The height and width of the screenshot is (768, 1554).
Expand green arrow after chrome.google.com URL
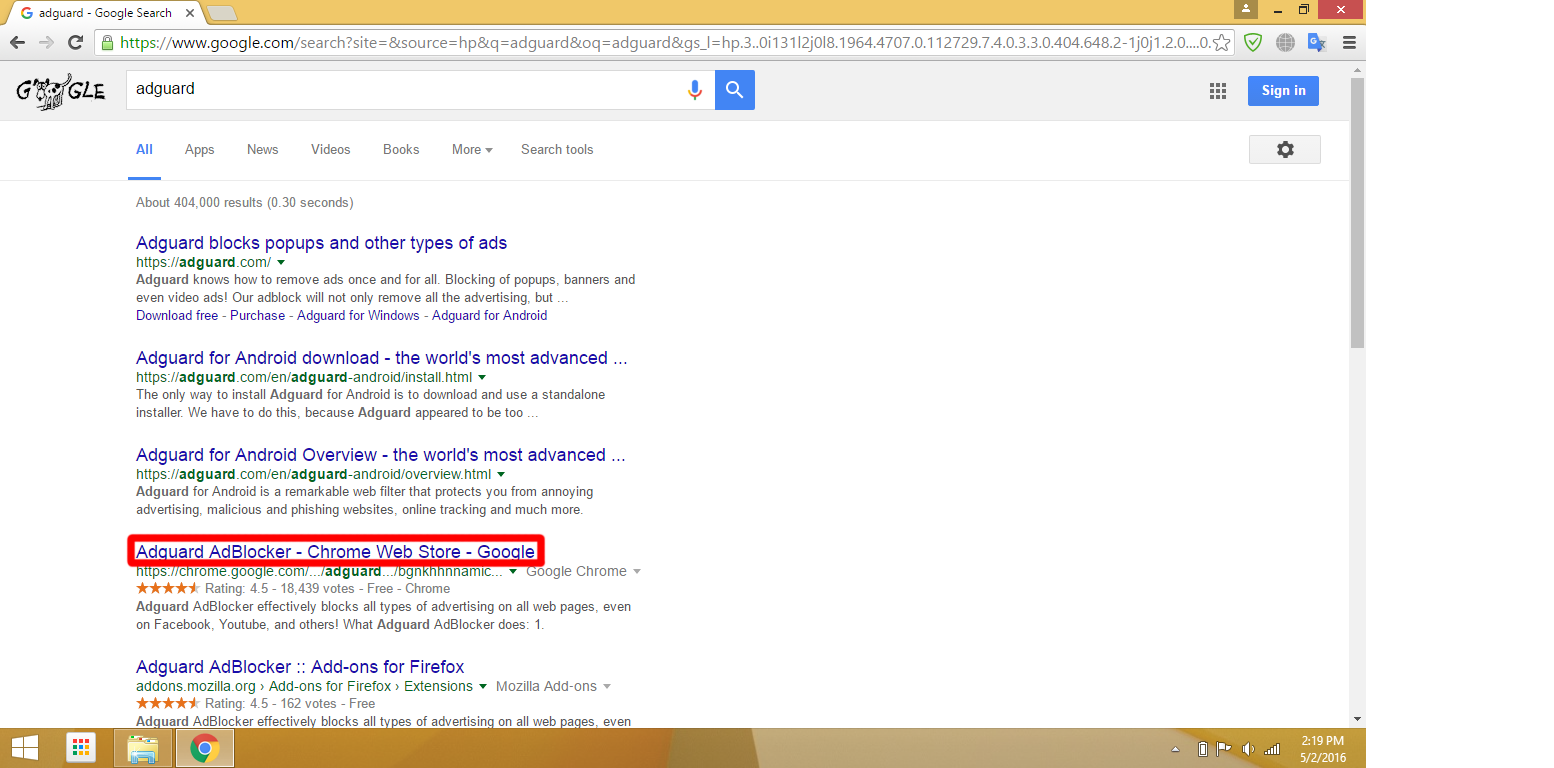pyautogui.click(x=513, y=572)
